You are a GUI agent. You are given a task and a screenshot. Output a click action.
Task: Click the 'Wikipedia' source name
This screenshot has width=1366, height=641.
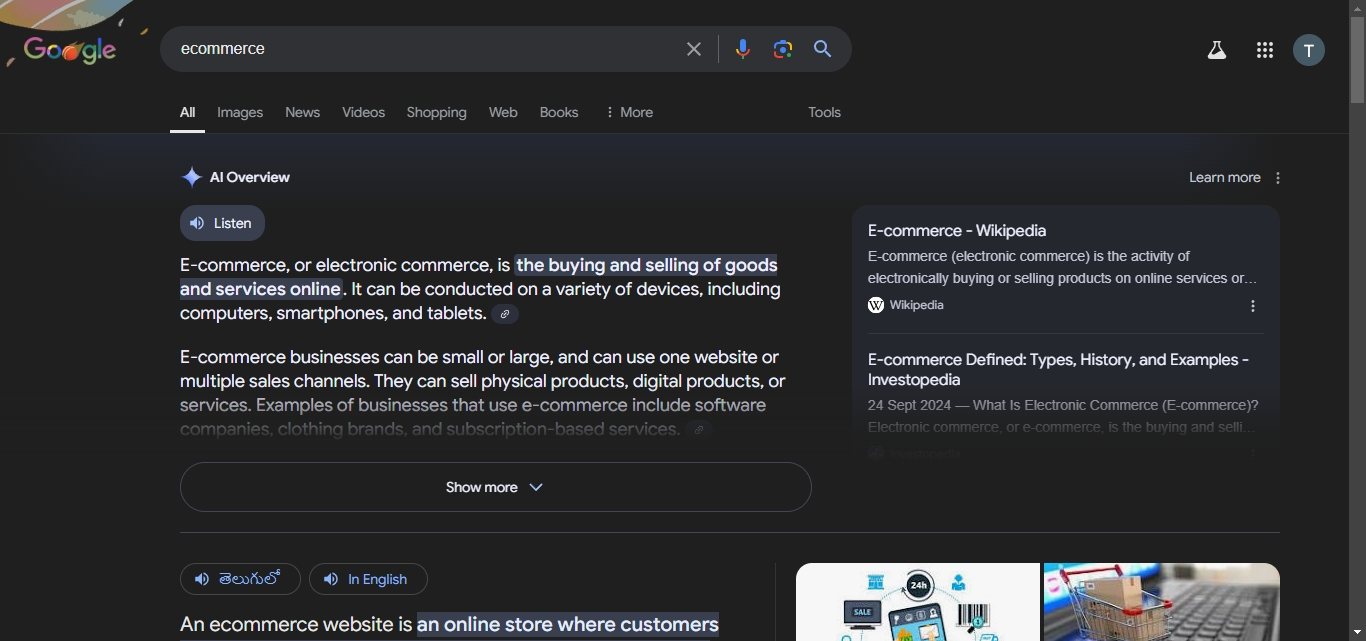(x=916, y=306)
